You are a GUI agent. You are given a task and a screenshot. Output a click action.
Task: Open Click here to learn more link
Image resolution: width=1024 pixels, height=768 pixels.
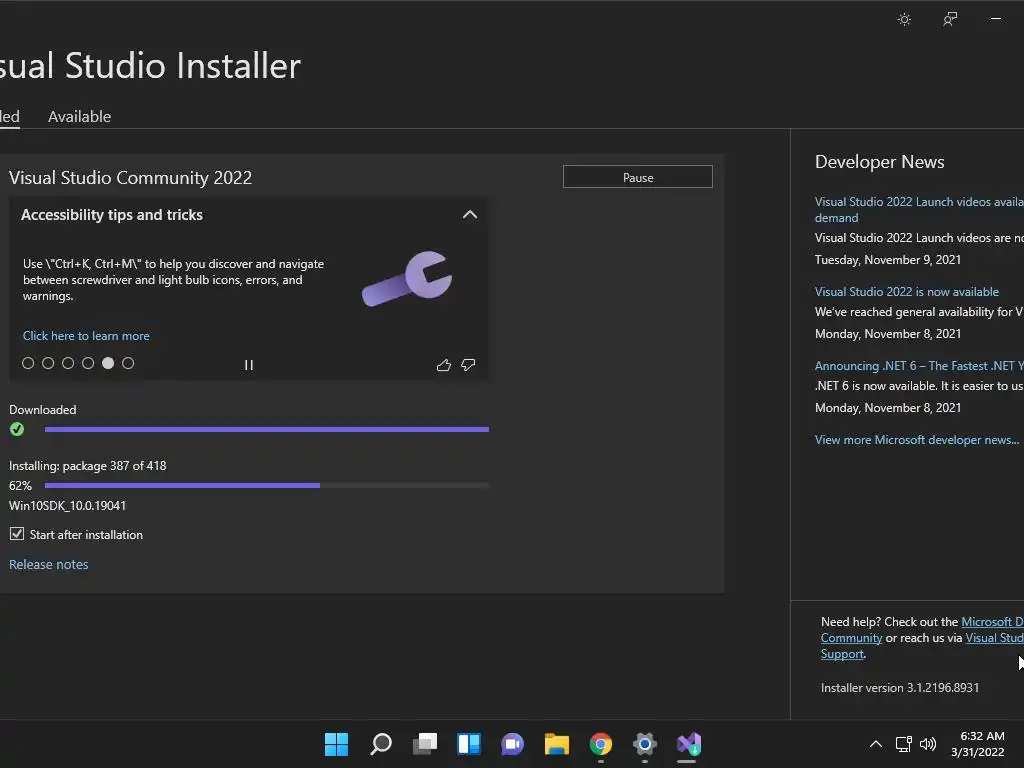(86, 336)
